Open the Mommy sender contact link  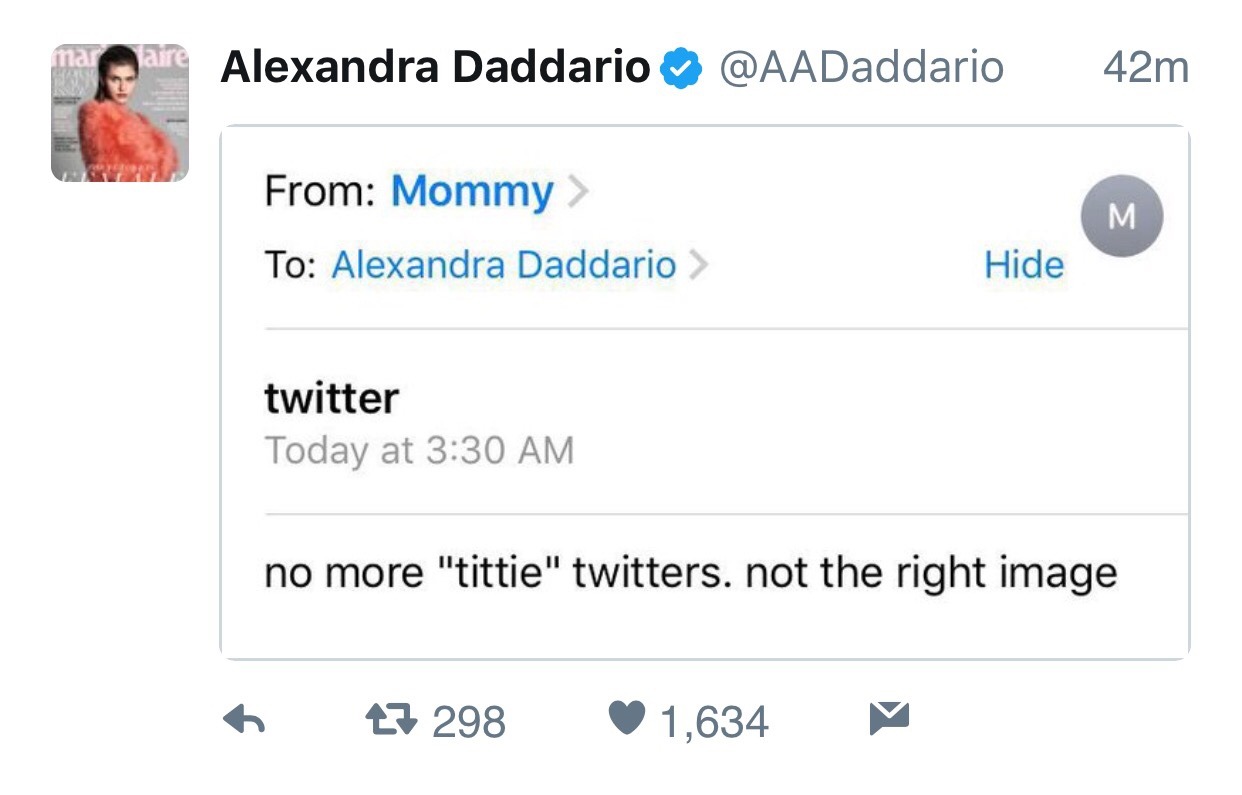pos(471,192)
